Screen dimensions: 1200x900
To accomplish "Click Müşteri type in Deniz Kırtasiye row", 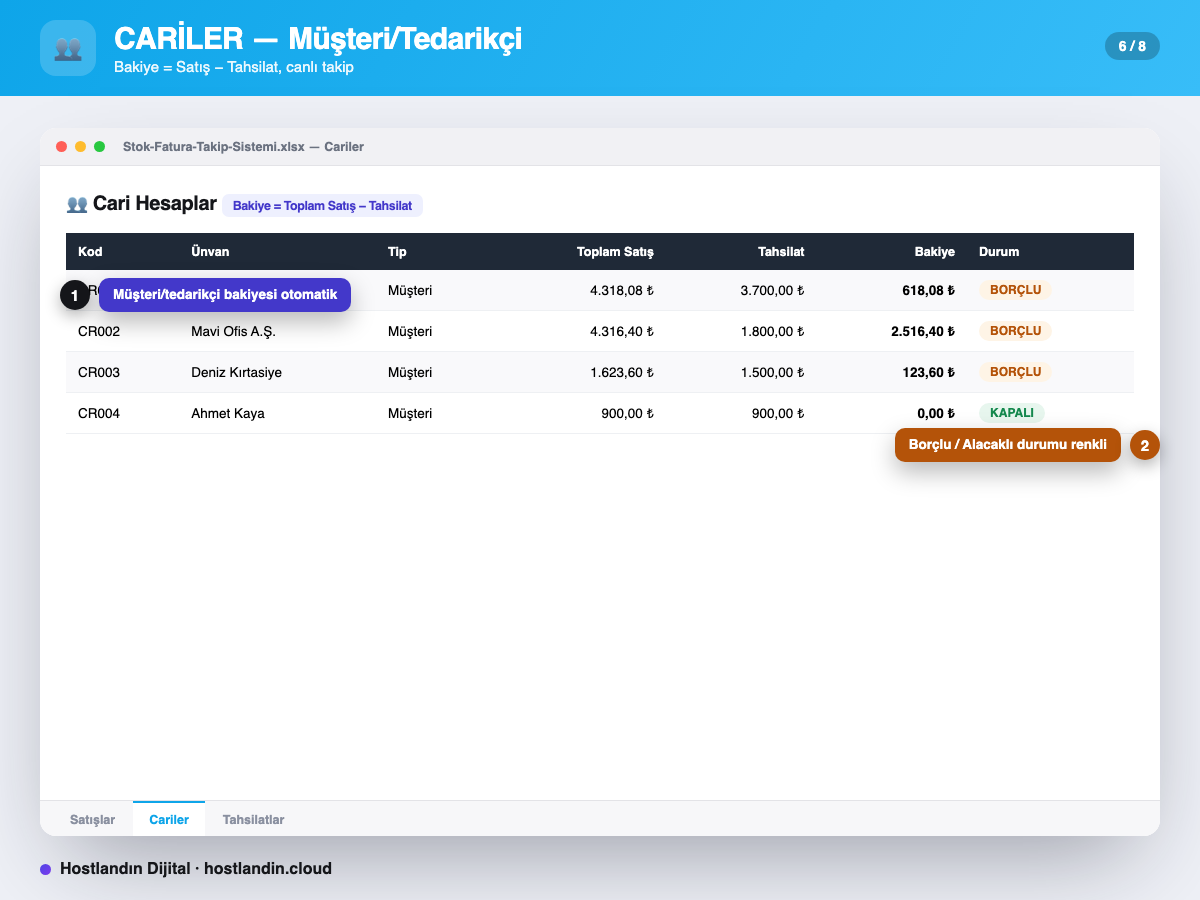I will click(x=410, y=372).
